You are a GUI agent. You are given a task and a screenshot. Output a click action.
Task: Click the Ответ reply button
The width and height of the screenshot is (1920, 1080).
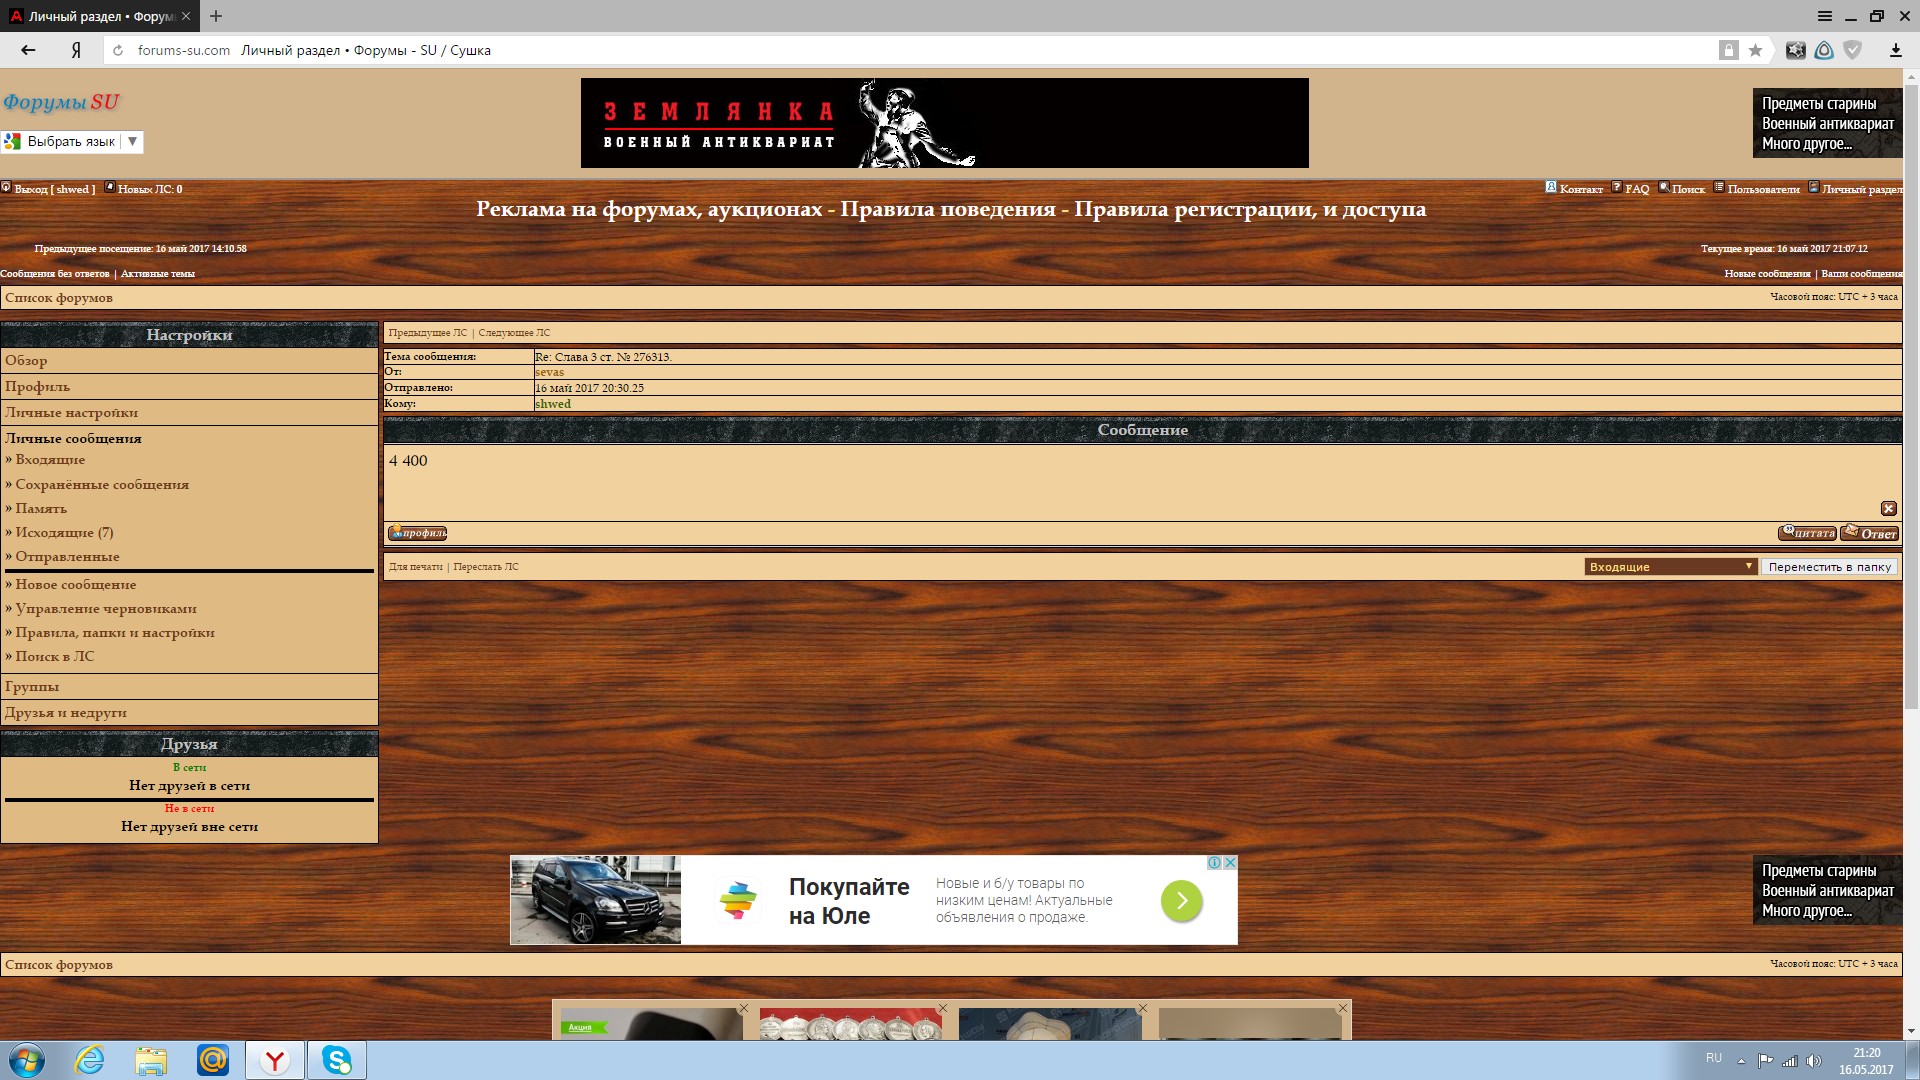[x=1869, y=533]
